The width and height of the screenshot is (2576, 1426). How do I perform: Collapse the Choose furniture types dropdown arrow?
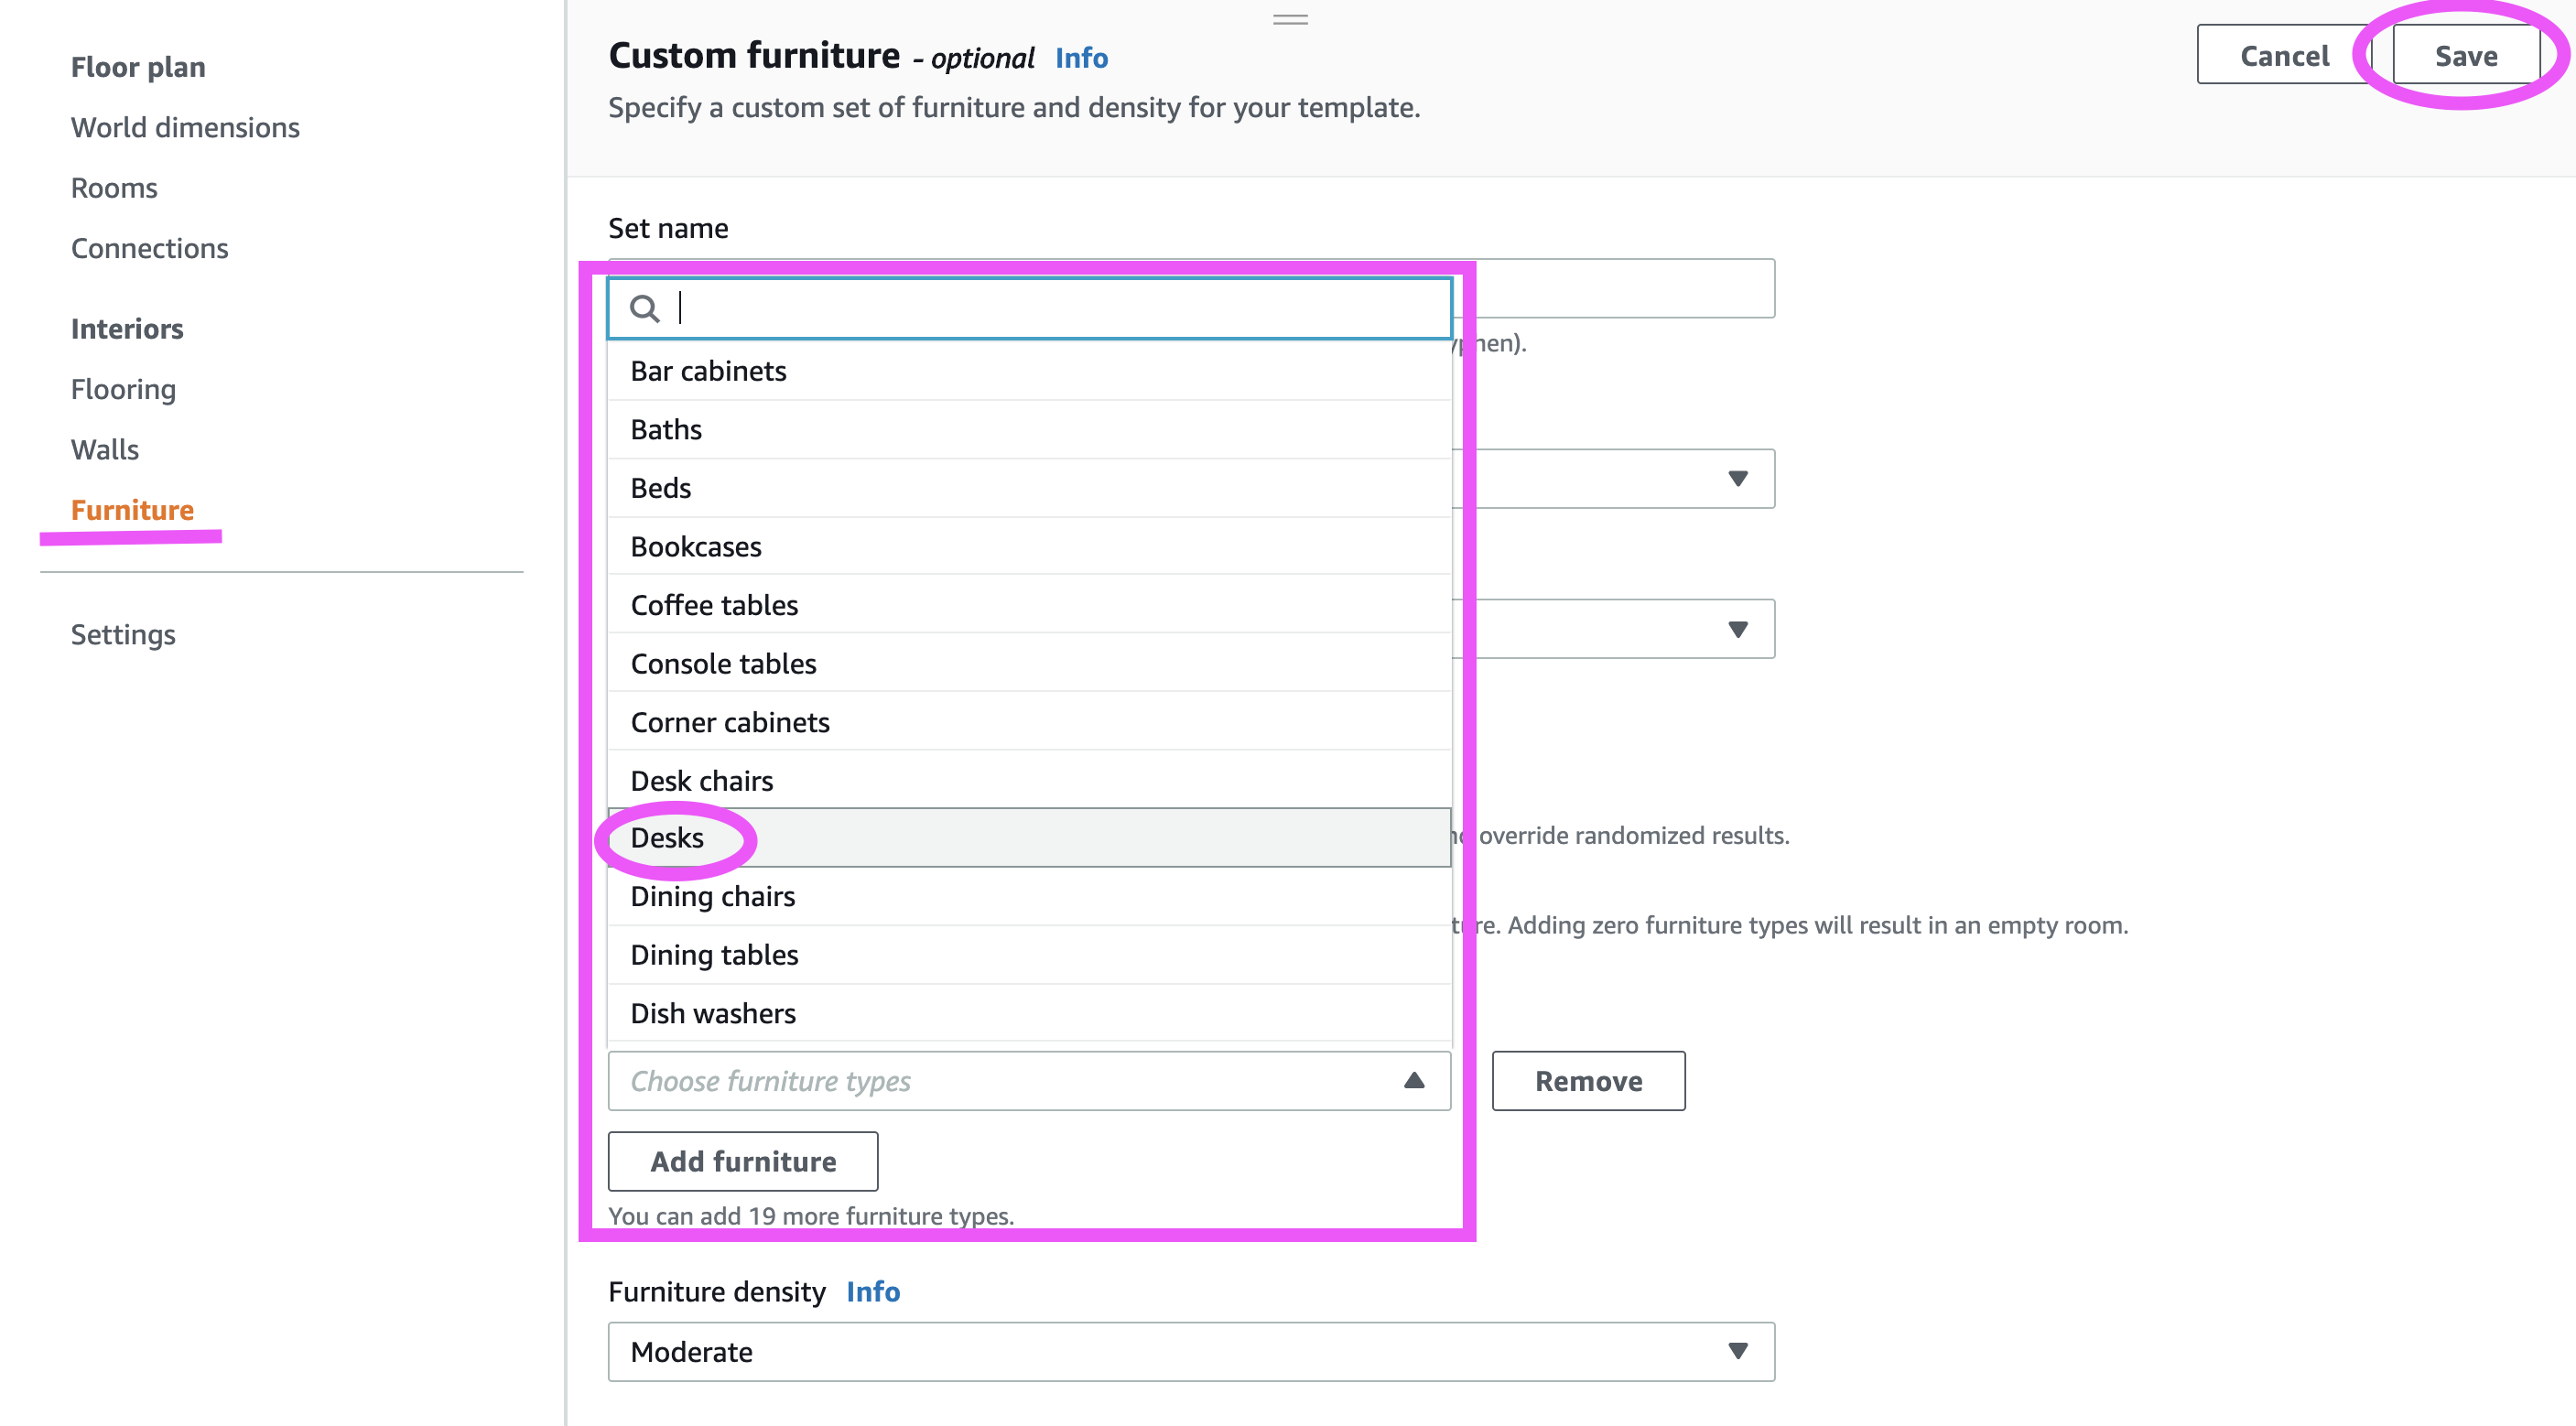pos(1413,1081)
